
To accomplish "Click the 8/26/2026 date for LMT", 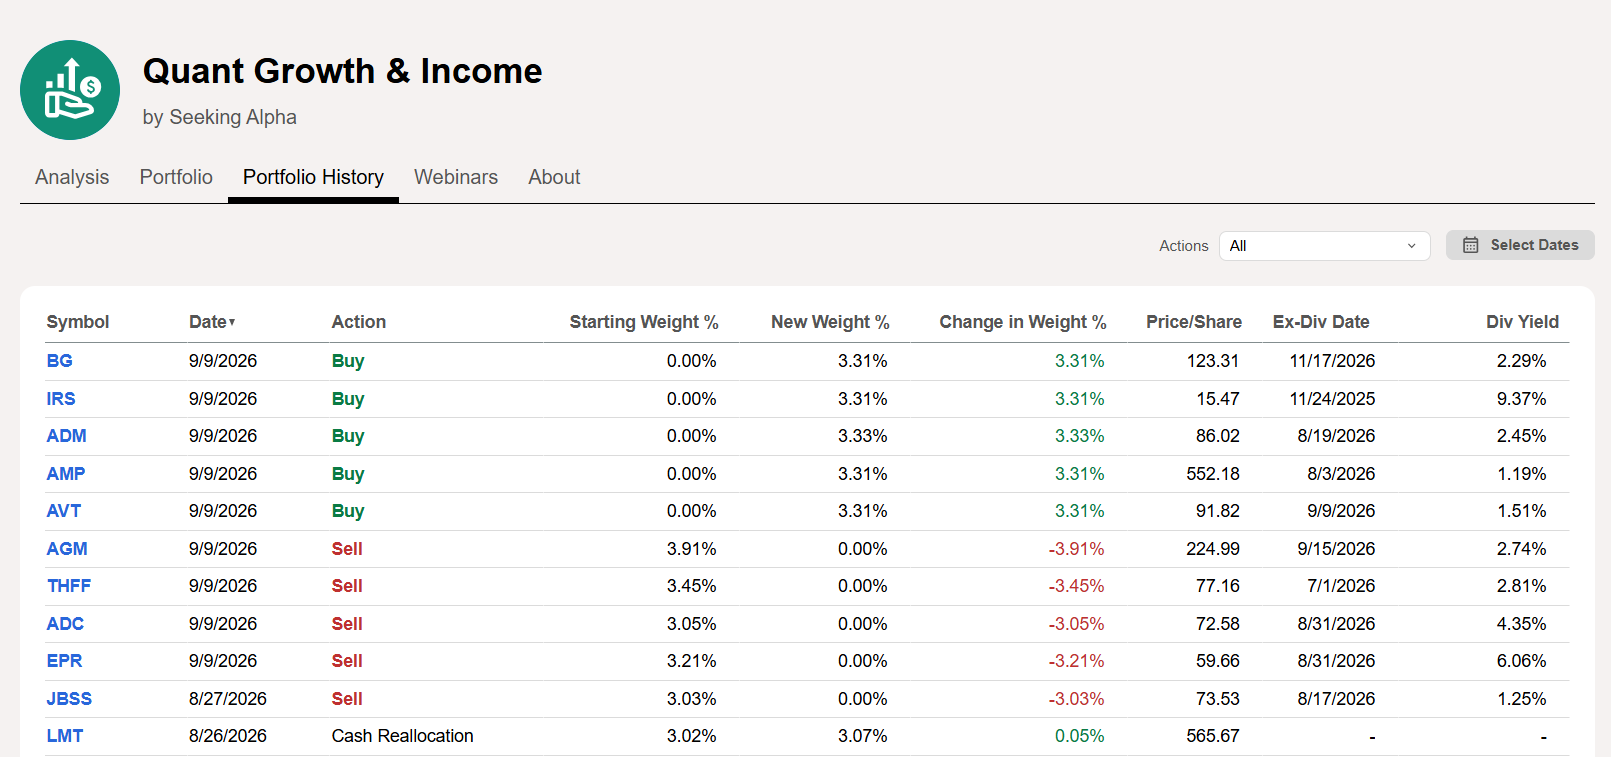I will tap(228, 736).
